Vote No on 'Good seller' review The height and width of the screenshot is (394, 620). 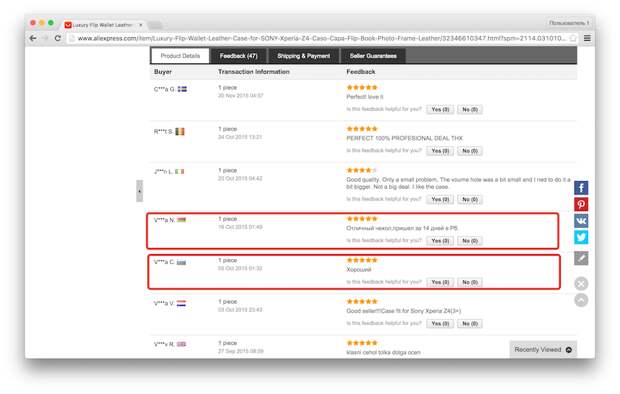[470, 324]
